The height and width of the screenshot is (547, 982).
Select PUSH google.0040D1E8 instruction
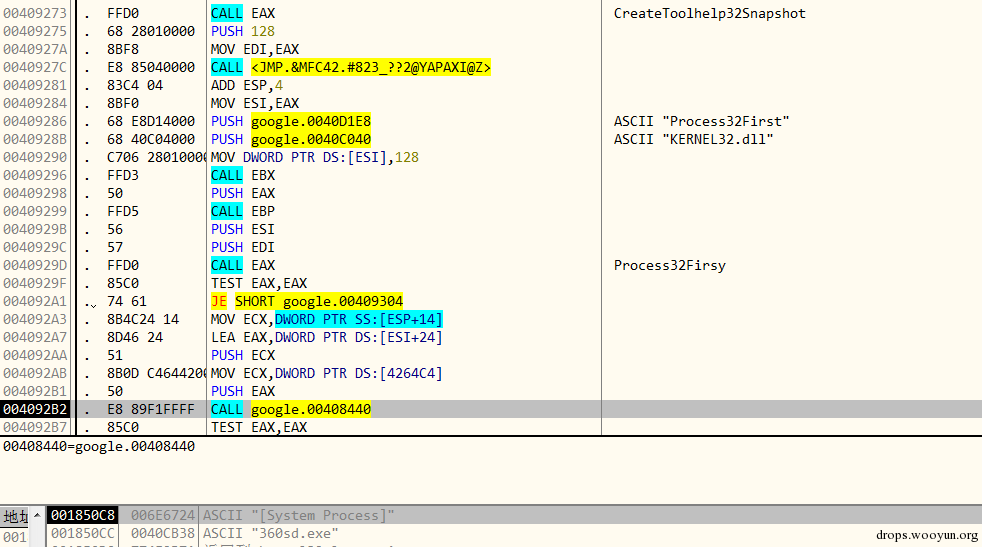pos(291,122)
